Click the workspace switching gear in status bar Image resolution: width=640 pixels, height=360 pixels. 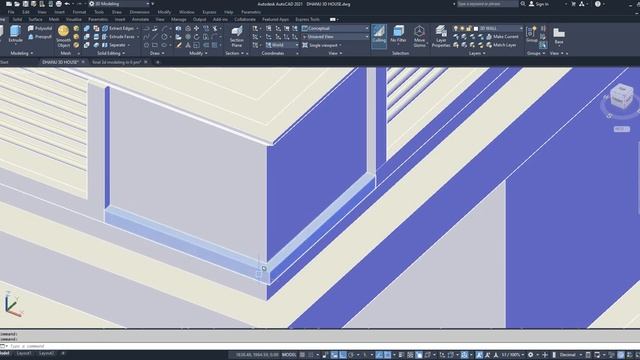[531, 355]
